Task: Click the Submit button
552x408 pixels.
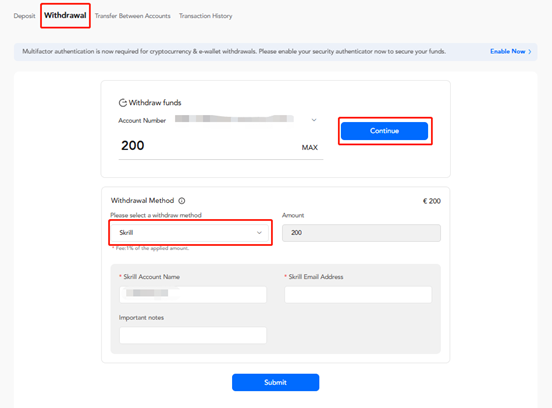Action: point(275,382)
